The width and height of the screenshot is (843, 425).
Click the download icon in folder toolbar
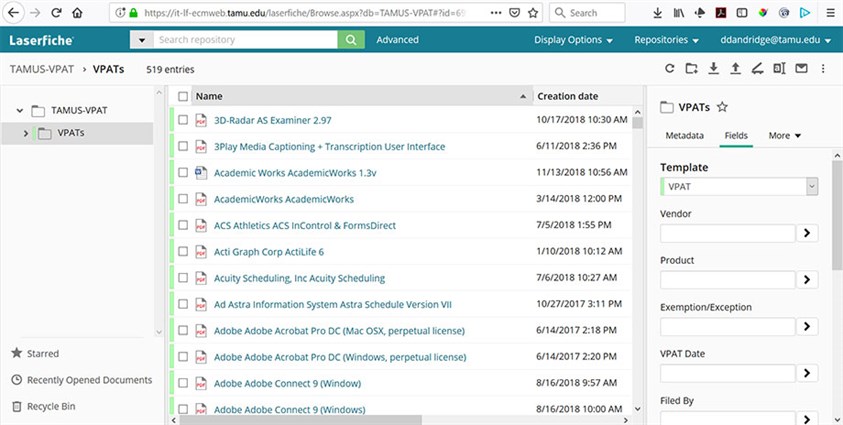click(713, 68)
